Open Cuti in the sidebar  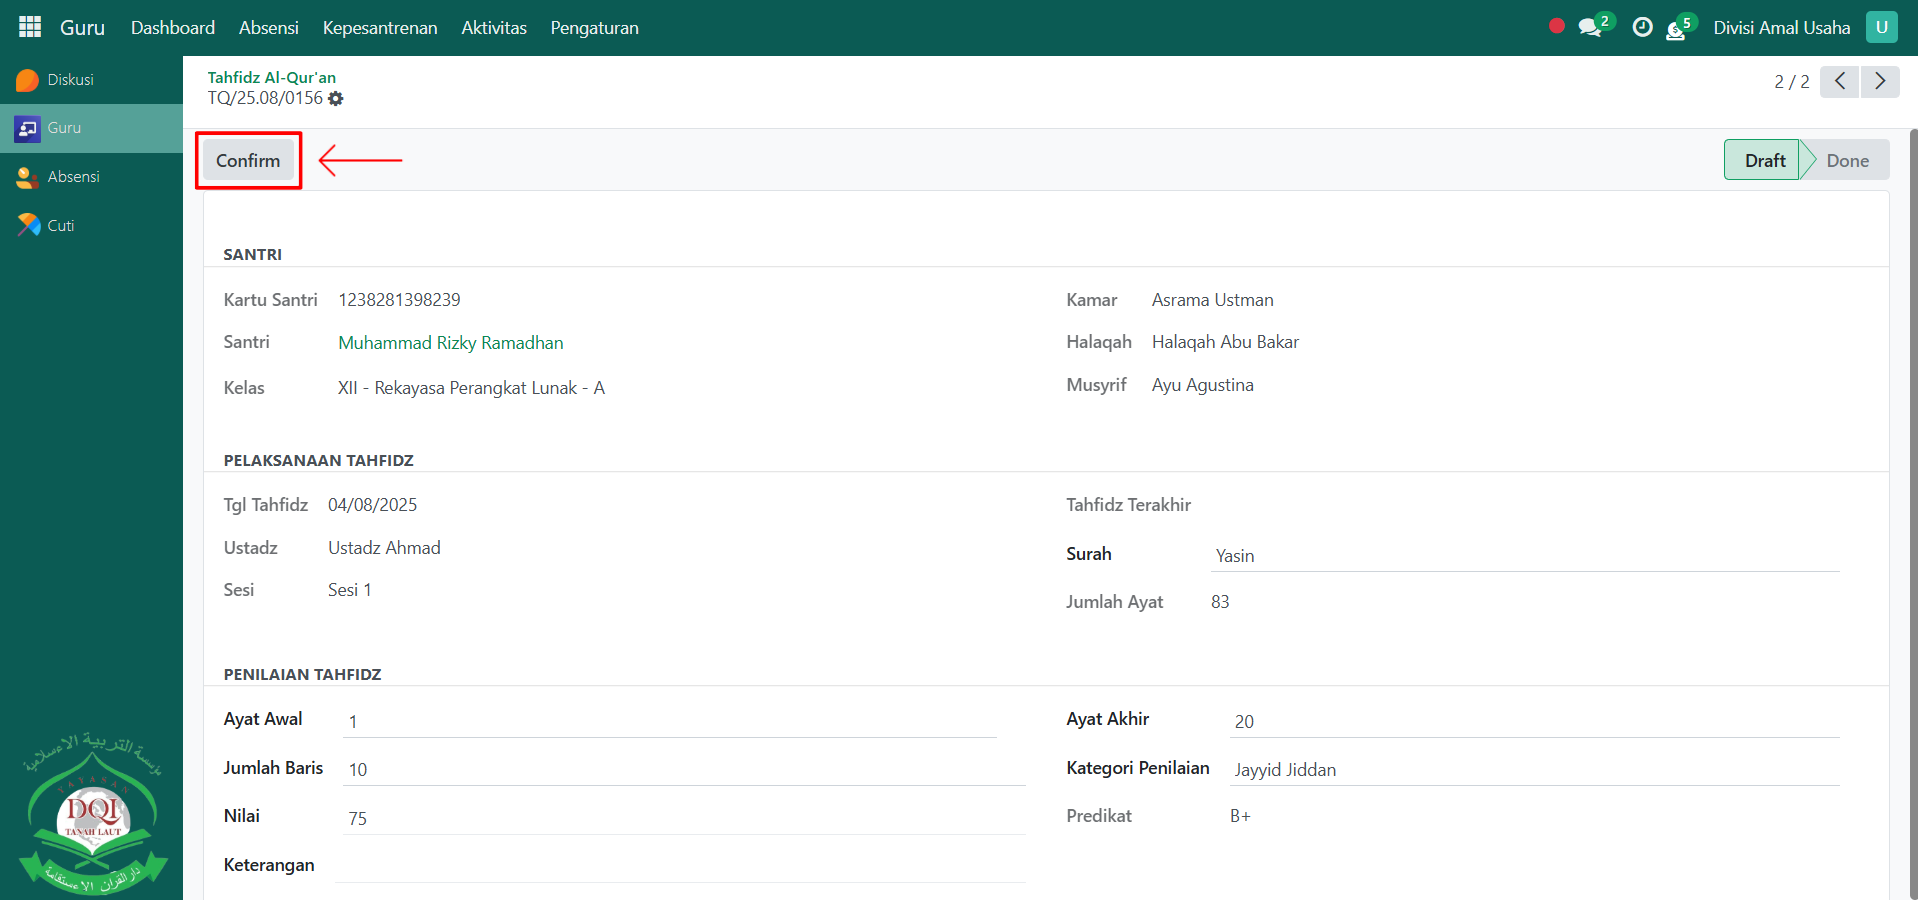point(60,226)
